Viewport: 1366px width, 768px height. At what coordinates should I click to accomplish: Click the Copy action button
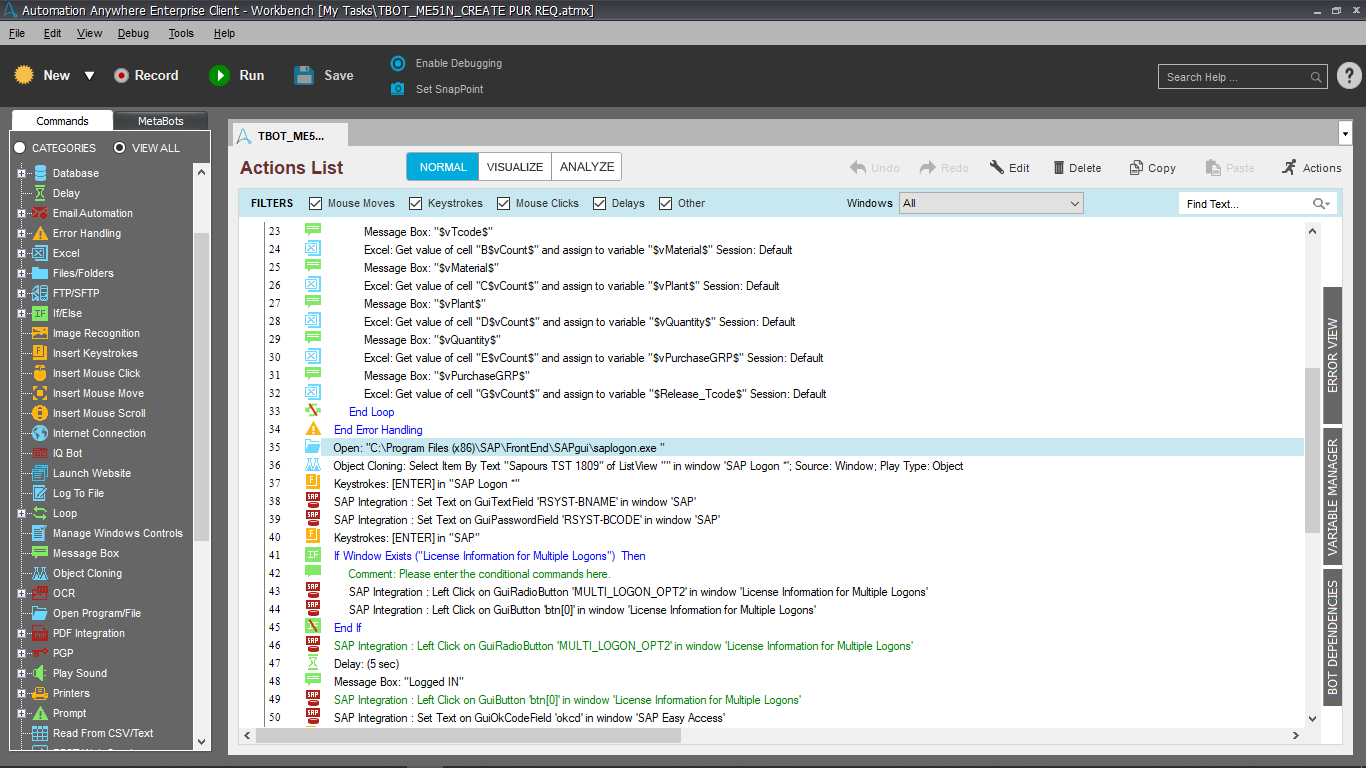(x=1153, y=168)
